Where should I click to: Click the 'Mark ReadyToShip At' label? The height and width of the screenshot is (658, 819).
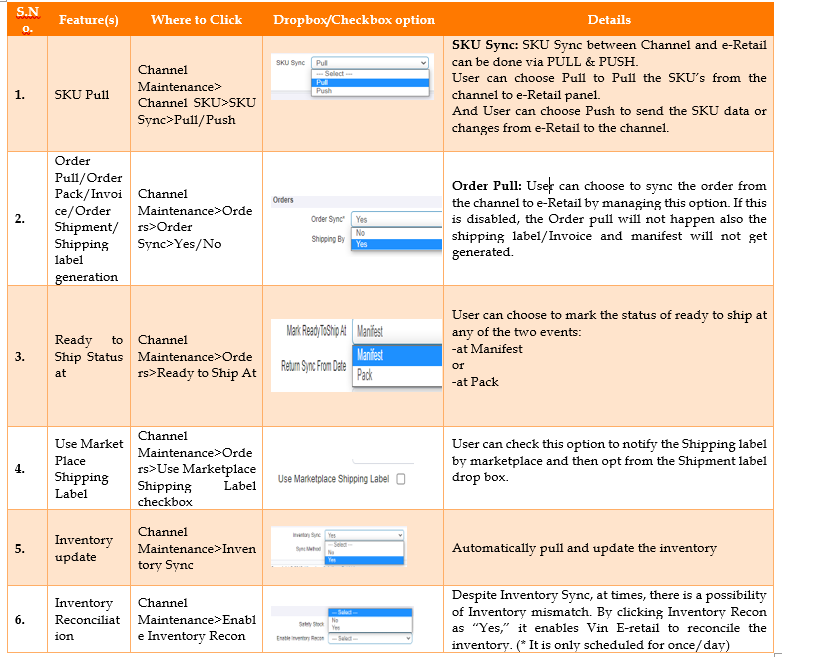coord(316,331)
